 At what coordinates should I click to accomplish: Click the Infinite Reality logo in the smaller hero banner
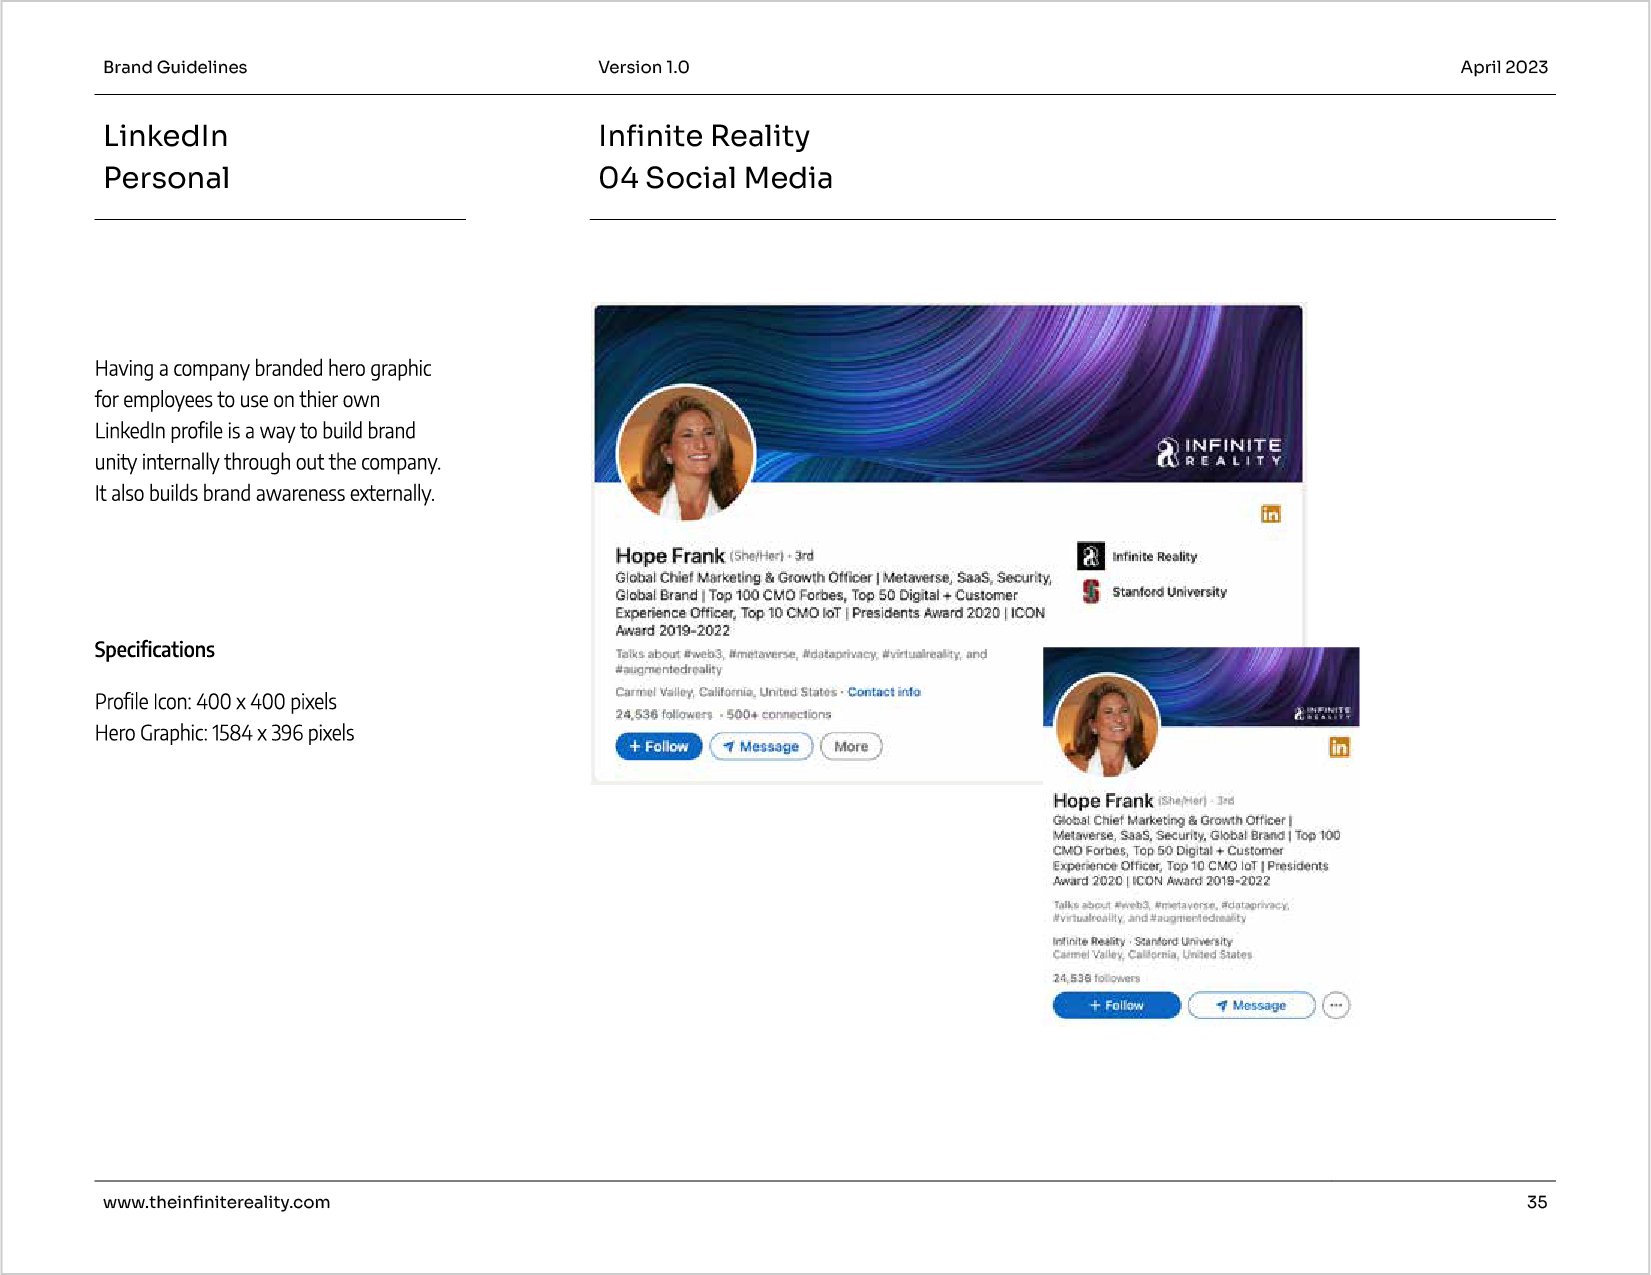[x=1322, y=713]
